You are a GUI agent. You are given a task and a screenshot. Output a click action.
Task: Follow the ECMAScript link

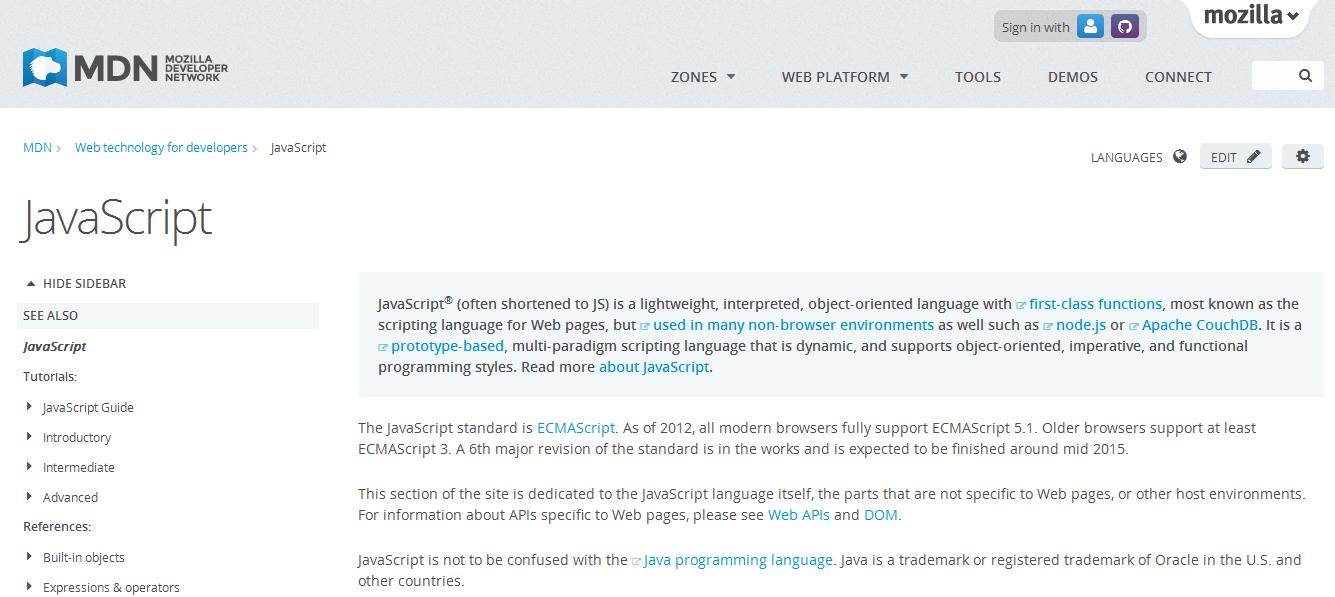[576, 427]
